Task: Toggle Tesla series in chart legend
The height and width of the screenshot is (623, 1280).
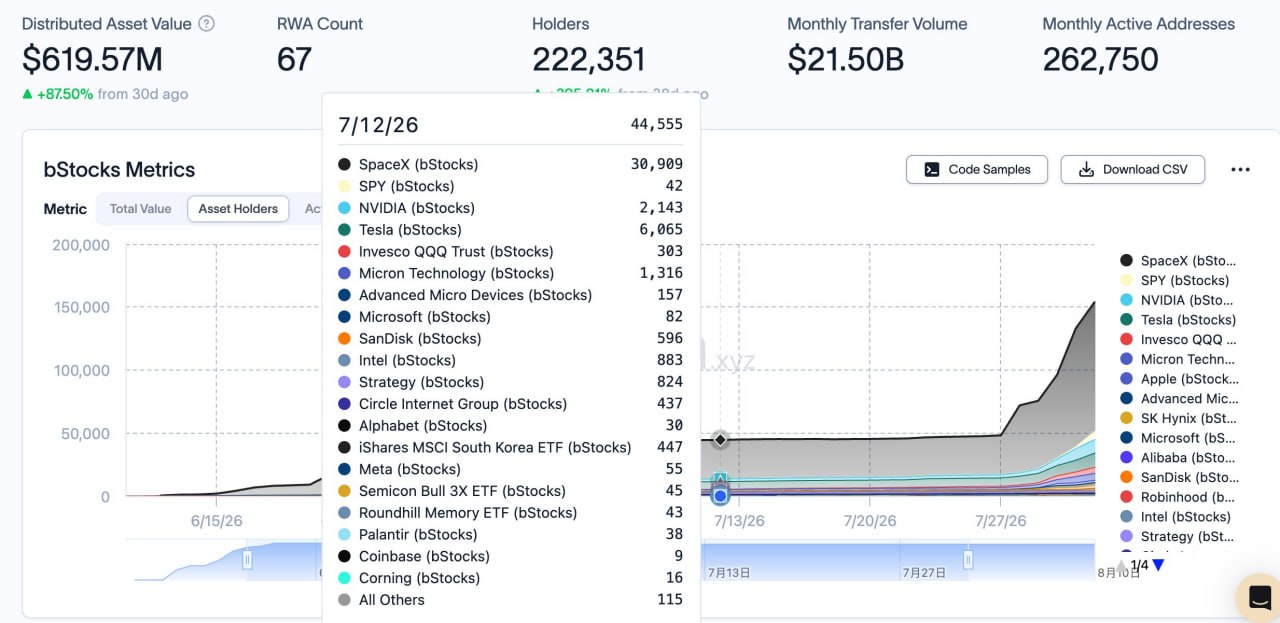Action: [1178, 320]
